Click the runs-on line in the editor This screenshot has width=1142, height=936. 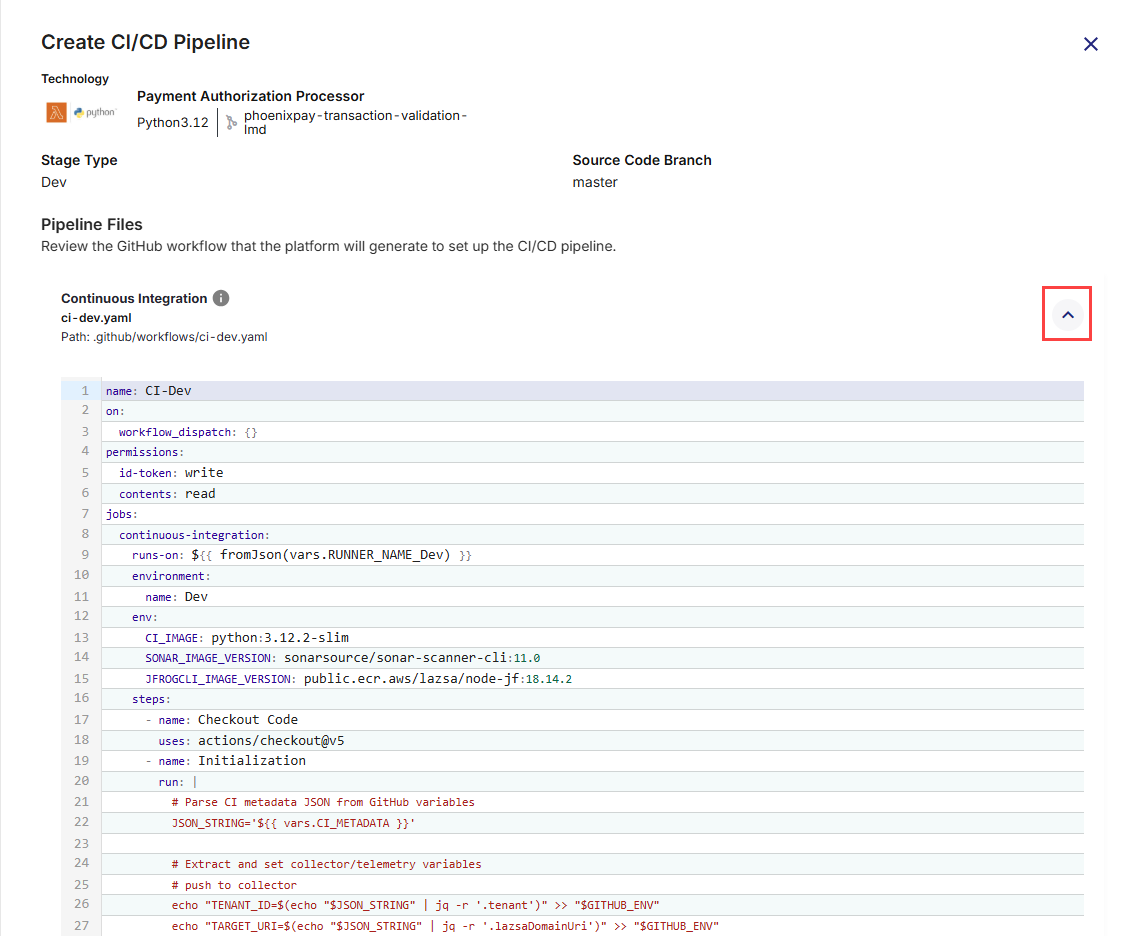click(x=300, y=555)
